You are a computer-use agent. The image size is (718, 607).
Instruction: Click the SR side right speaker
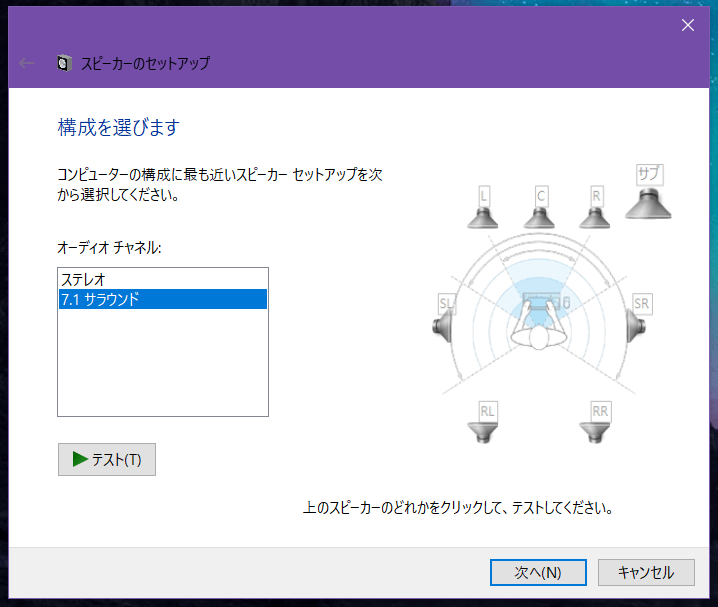click(x=636, y=326)
